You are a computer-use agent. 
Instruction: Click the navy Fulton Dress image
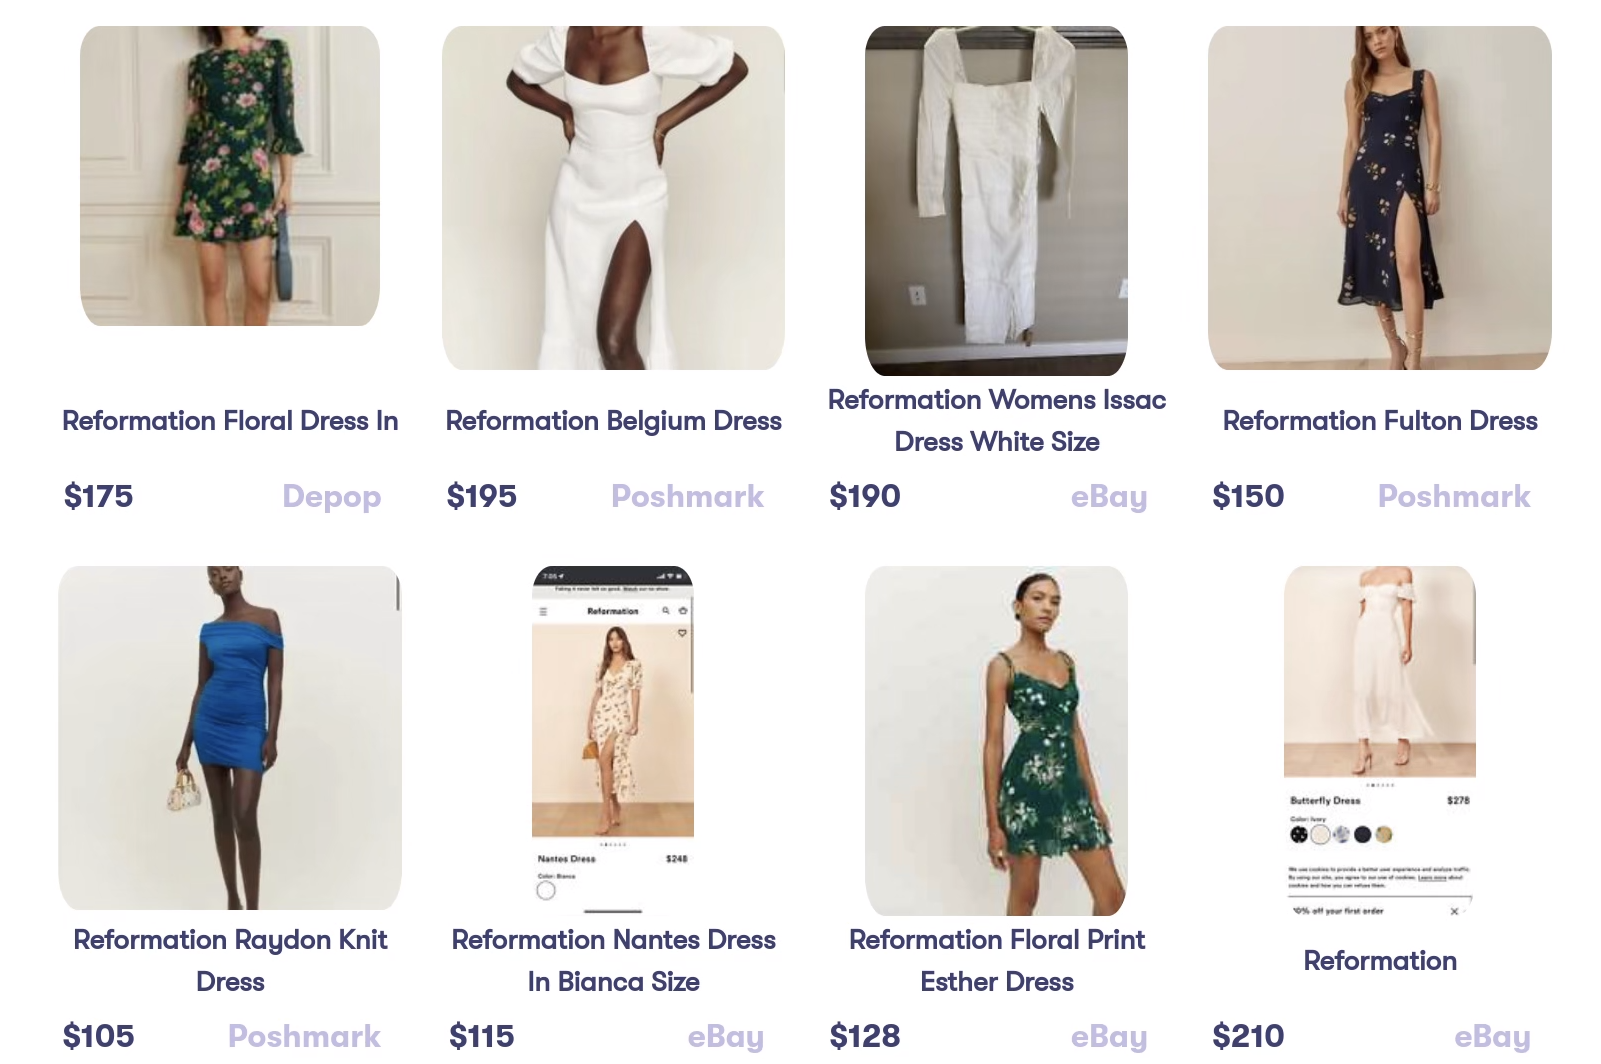[x=1379, y=195]
